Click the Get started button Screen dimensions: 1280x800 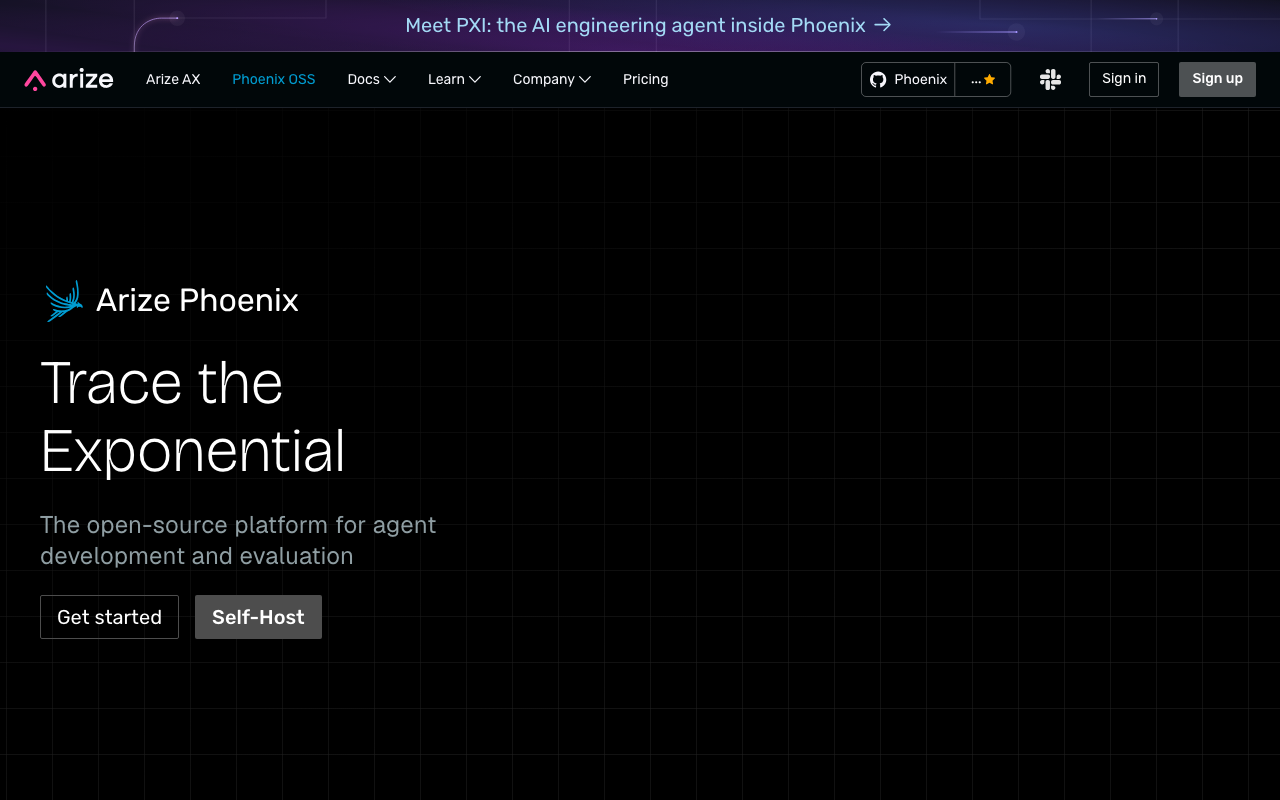coord(109,617)
